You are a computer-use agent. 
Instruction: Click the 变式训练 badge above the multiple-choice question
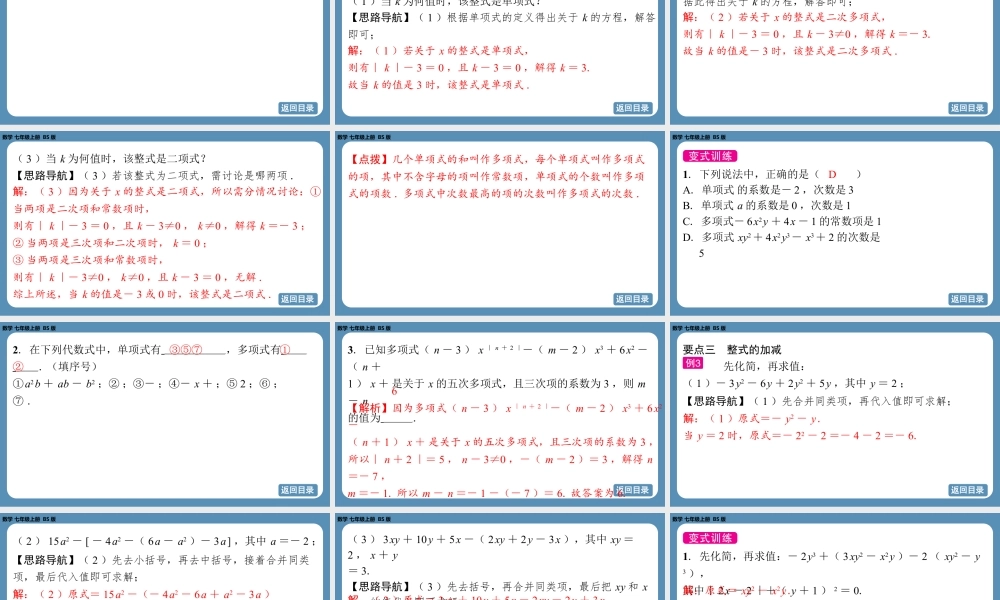710,156
